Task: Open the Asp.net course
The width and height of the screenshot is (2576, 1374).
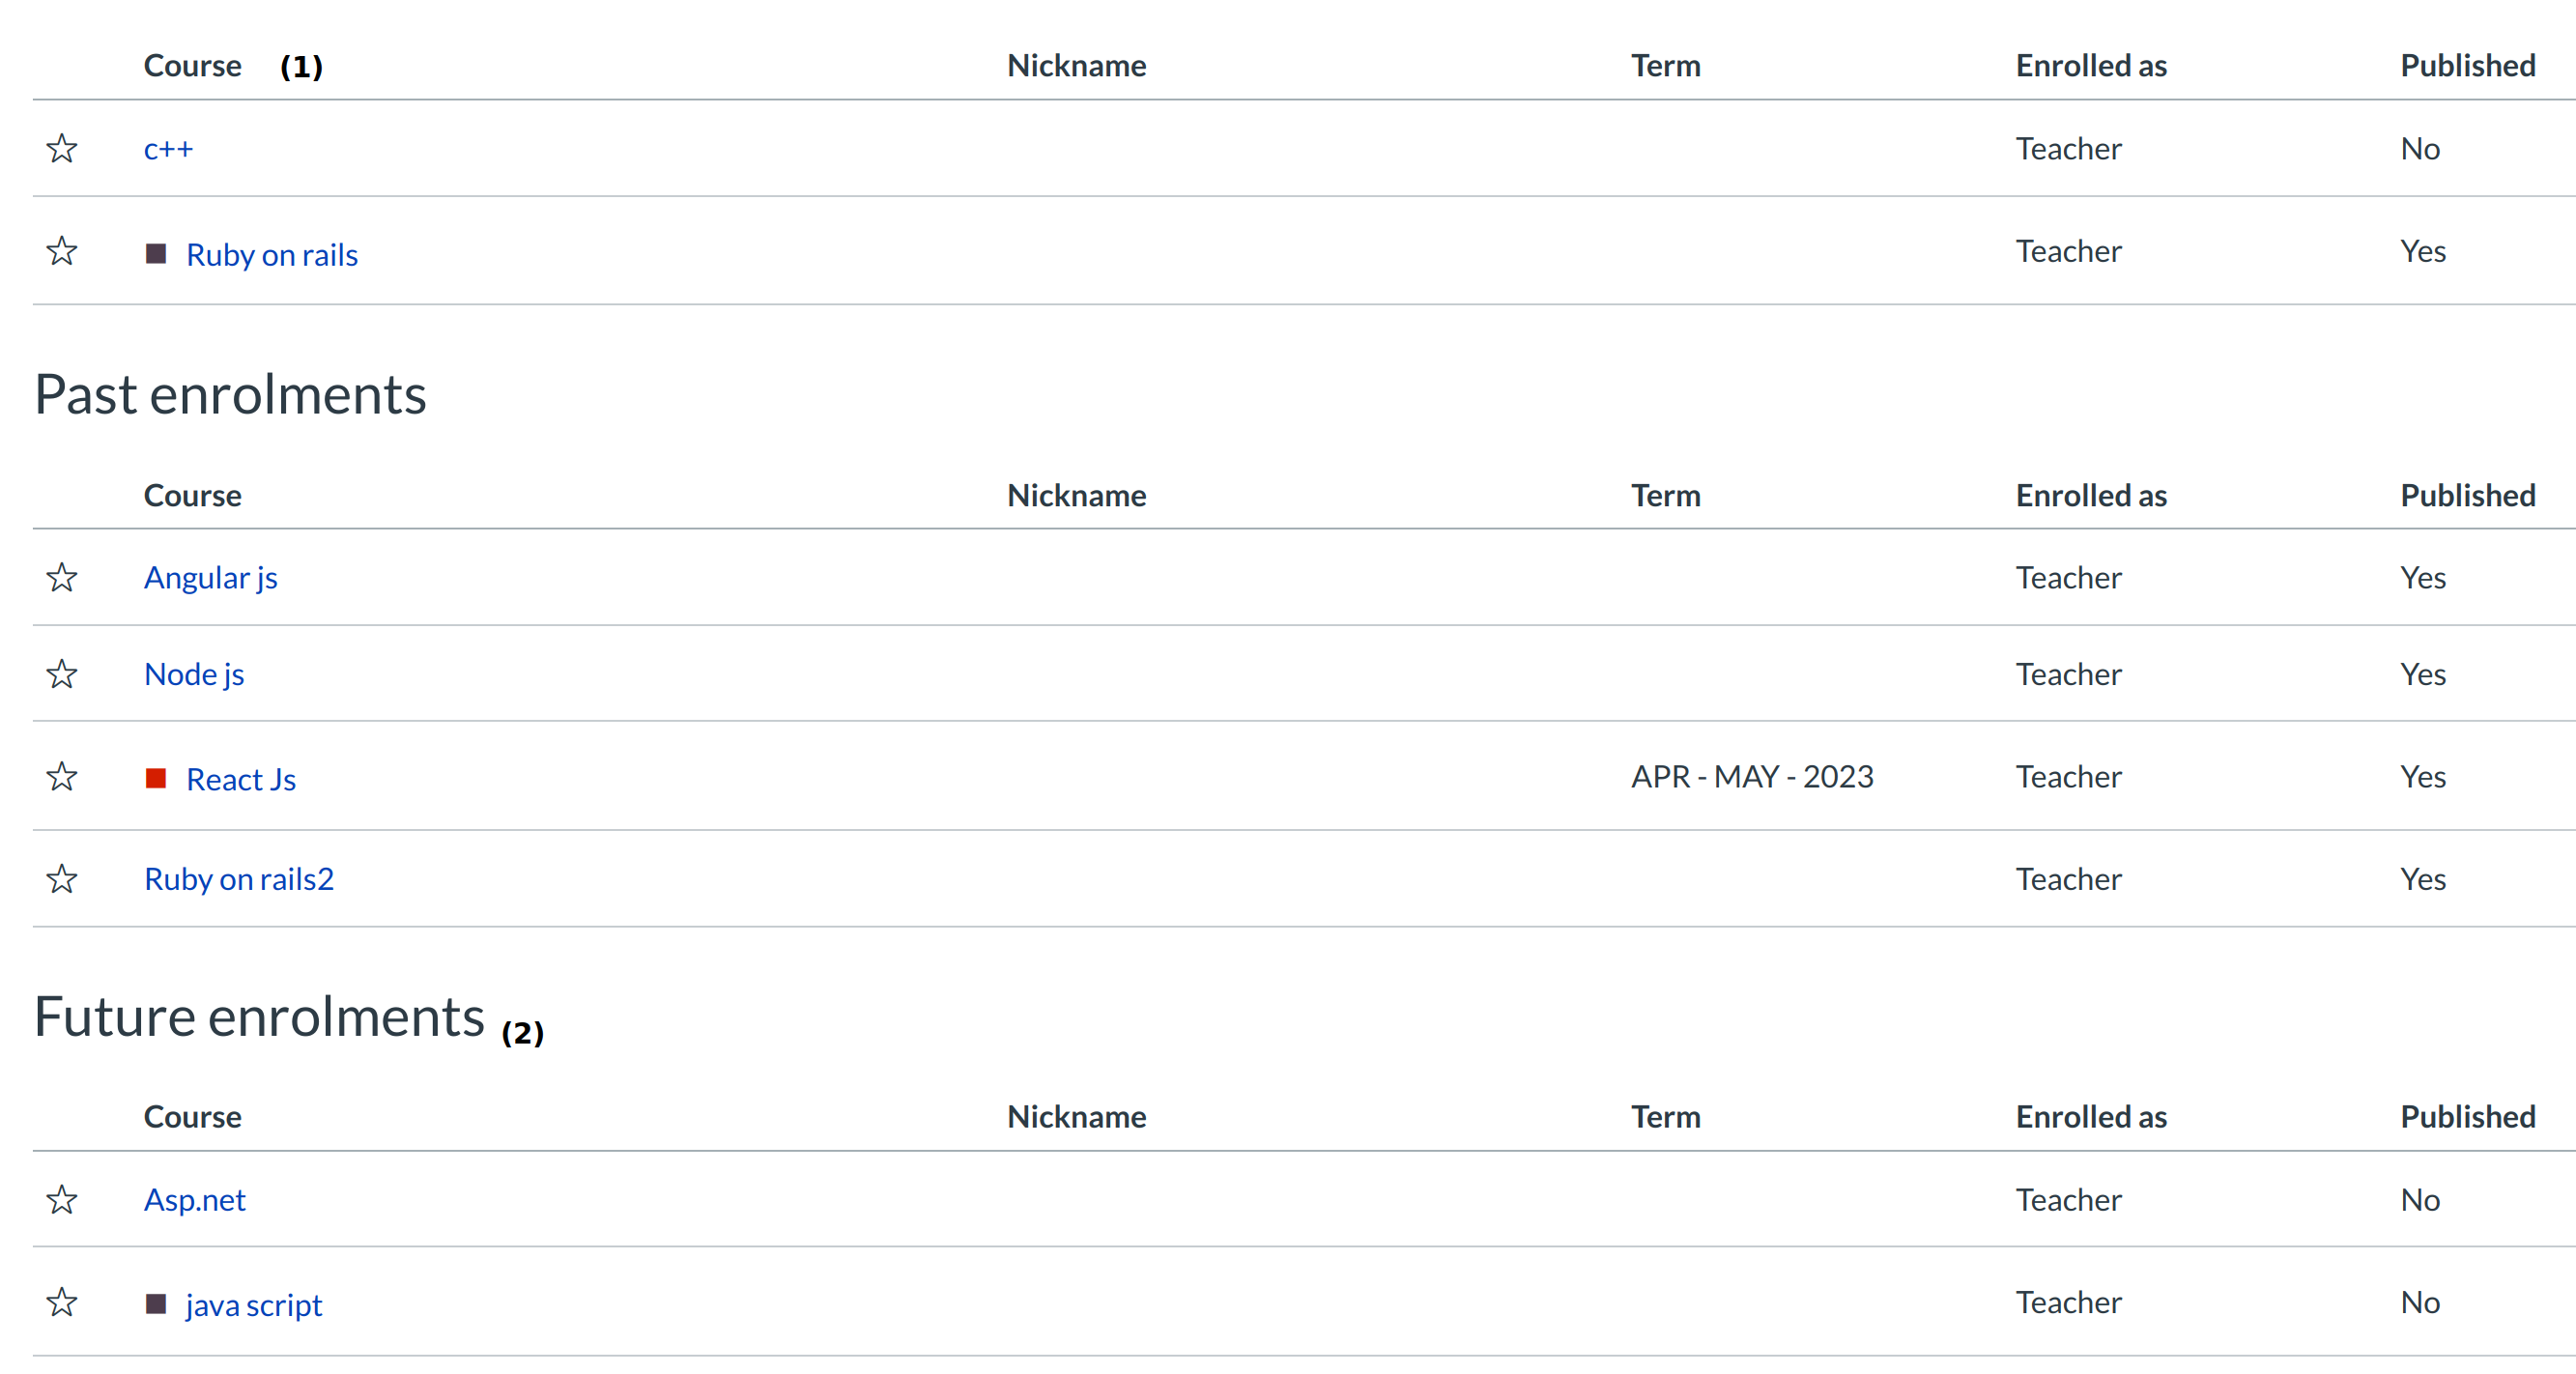Action: pos(195,1200)
